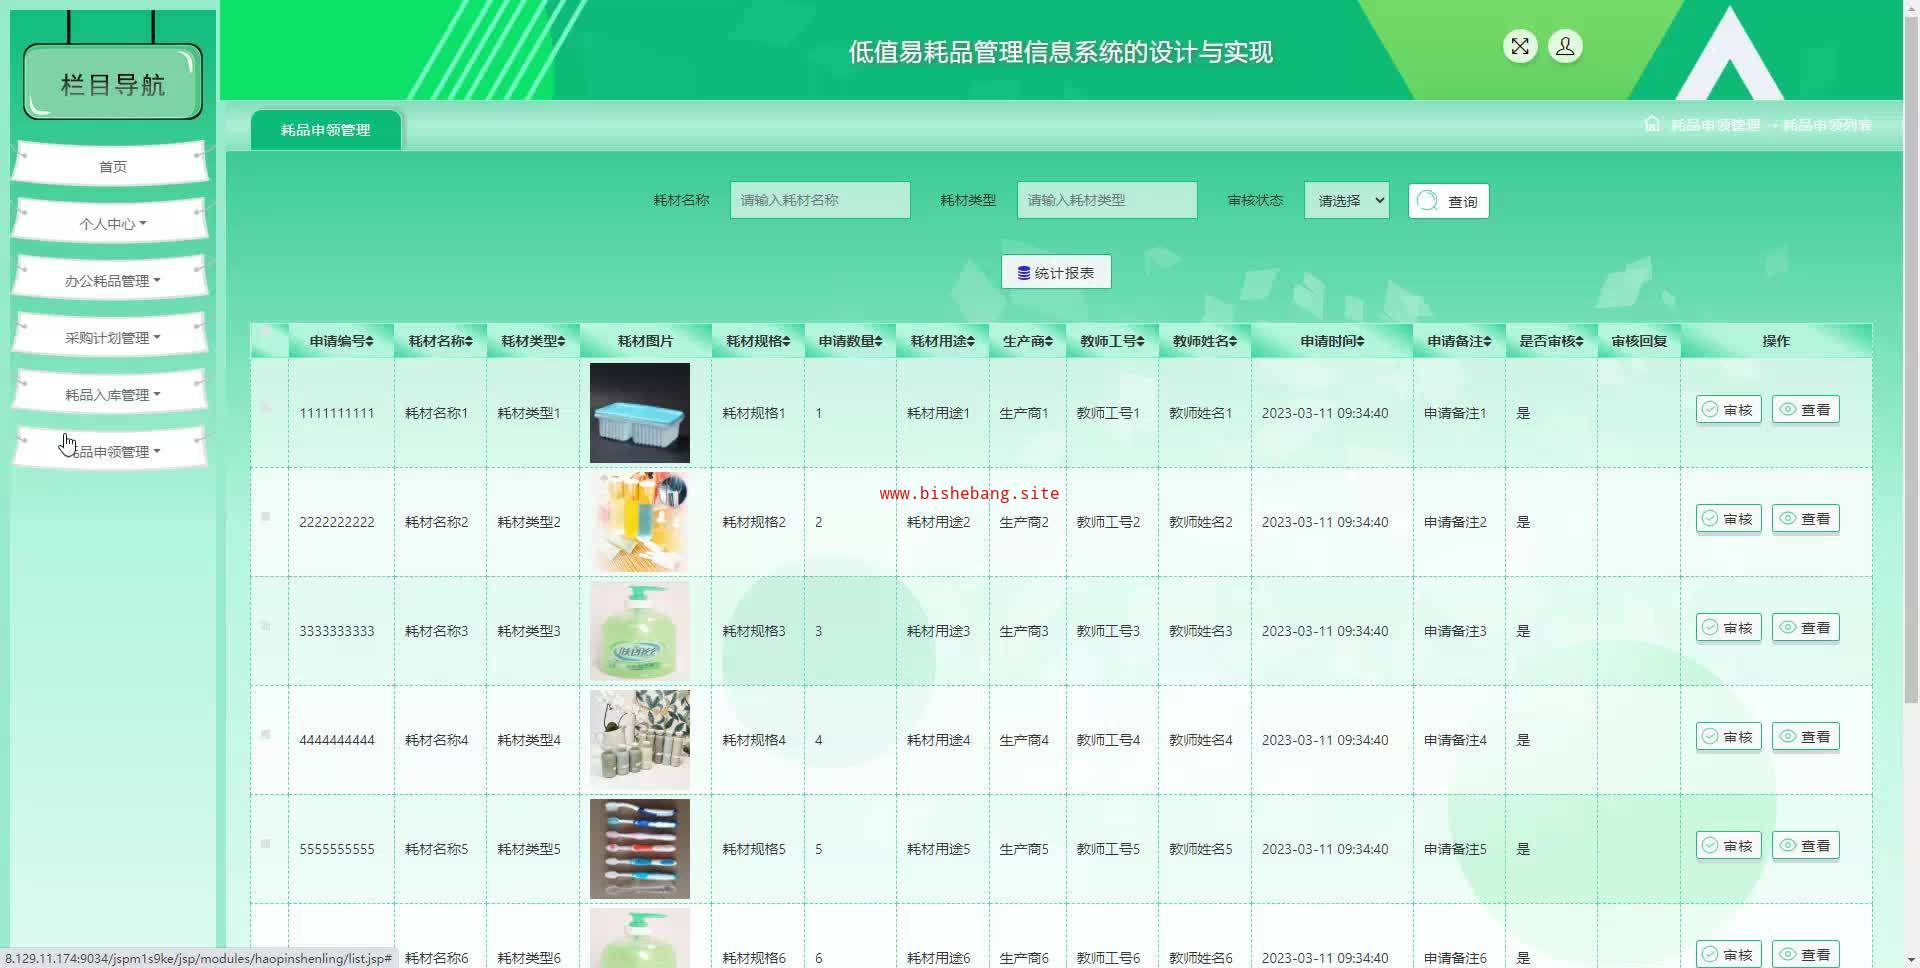This screenshot has height=968, width=1920.
Task: Expand the 耗品入库管理 sidebar menu
Action: [112, 394]
